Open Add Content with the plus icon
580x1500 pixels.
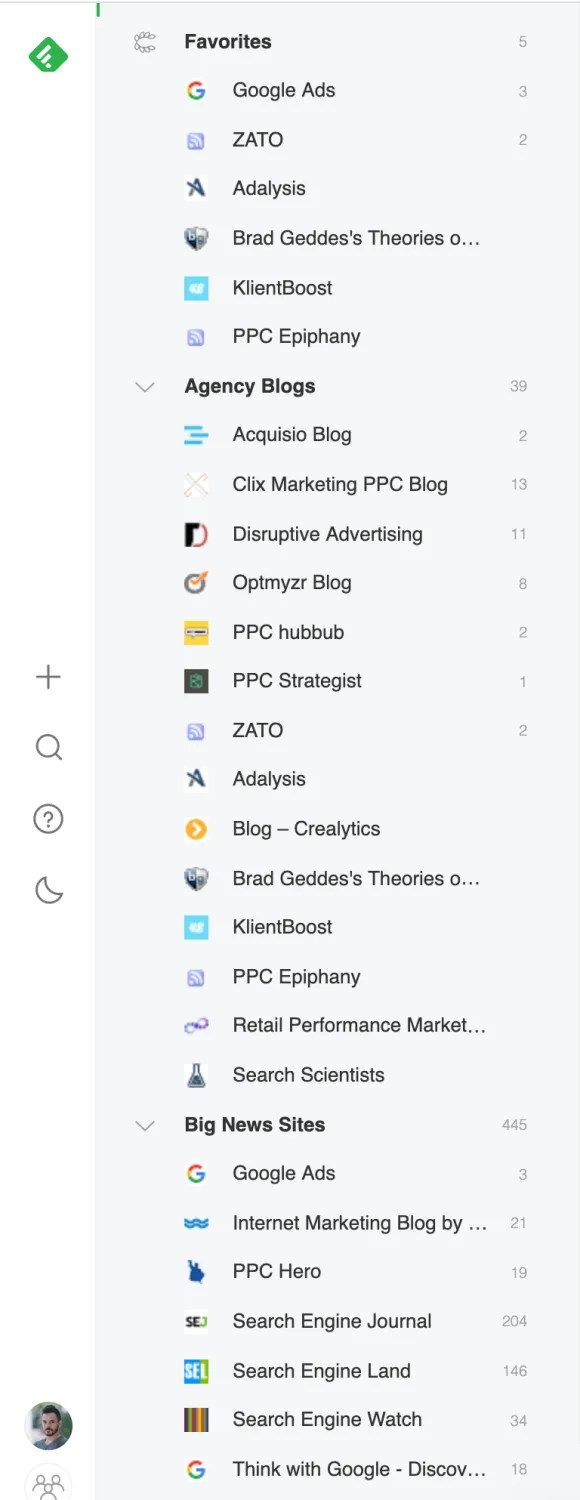(x=48, y=677)
